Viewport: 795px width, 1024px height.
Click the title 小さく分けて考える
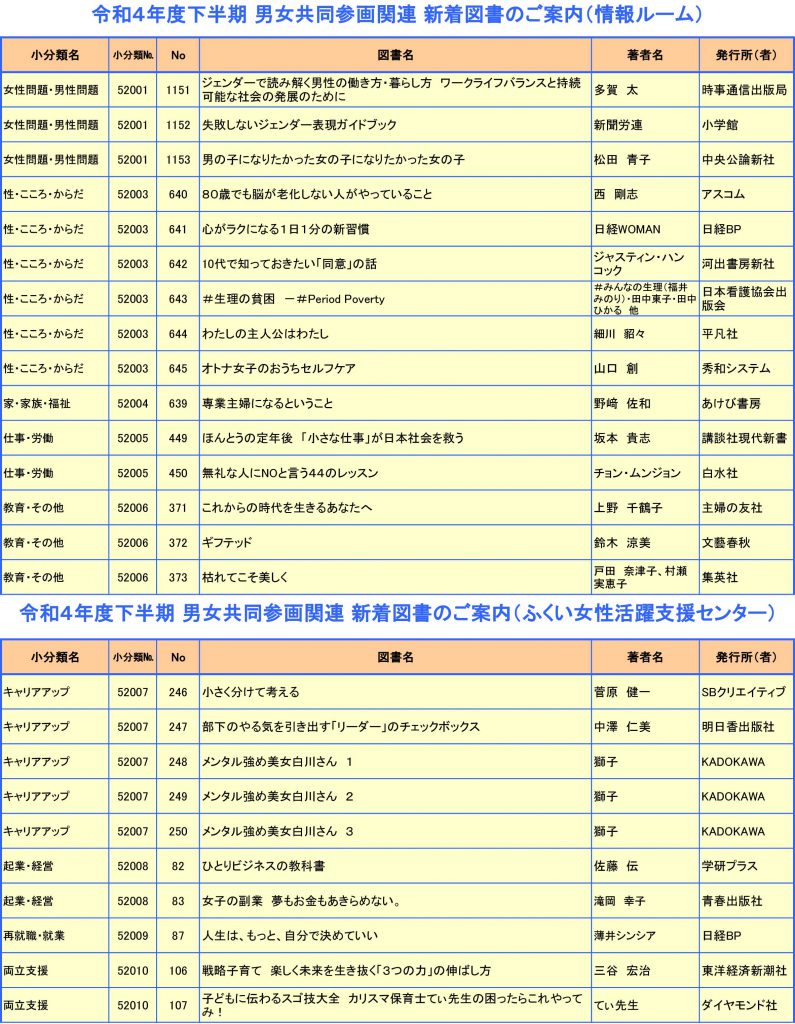click(x=251, y=692)
